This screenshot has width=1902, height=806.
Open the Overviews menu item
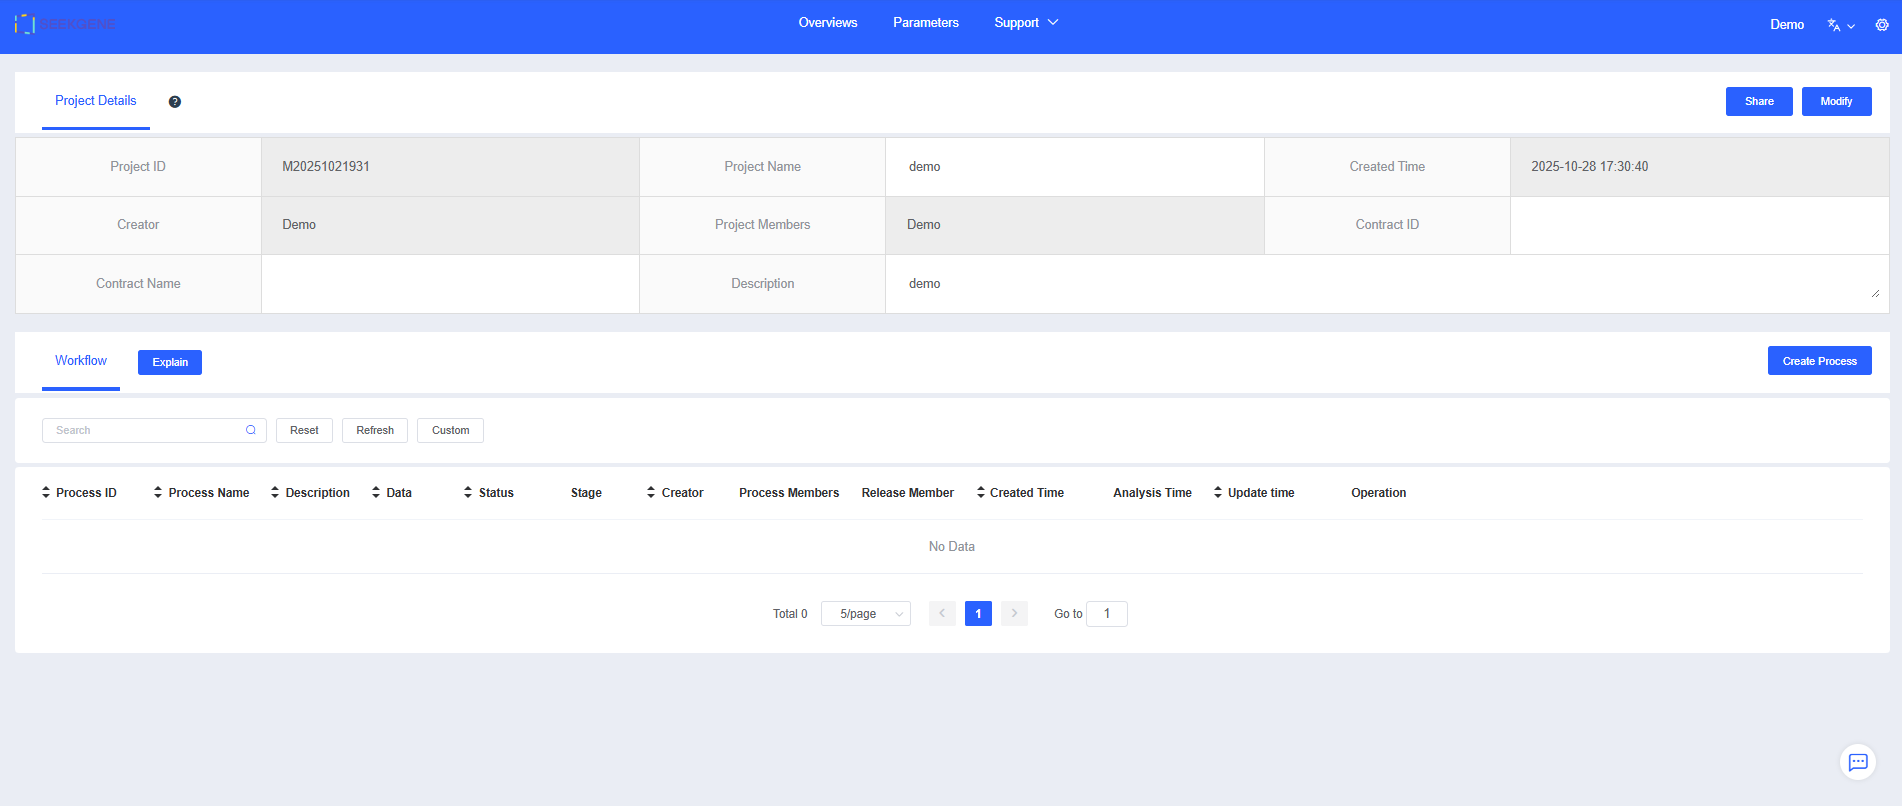point(827,23)
